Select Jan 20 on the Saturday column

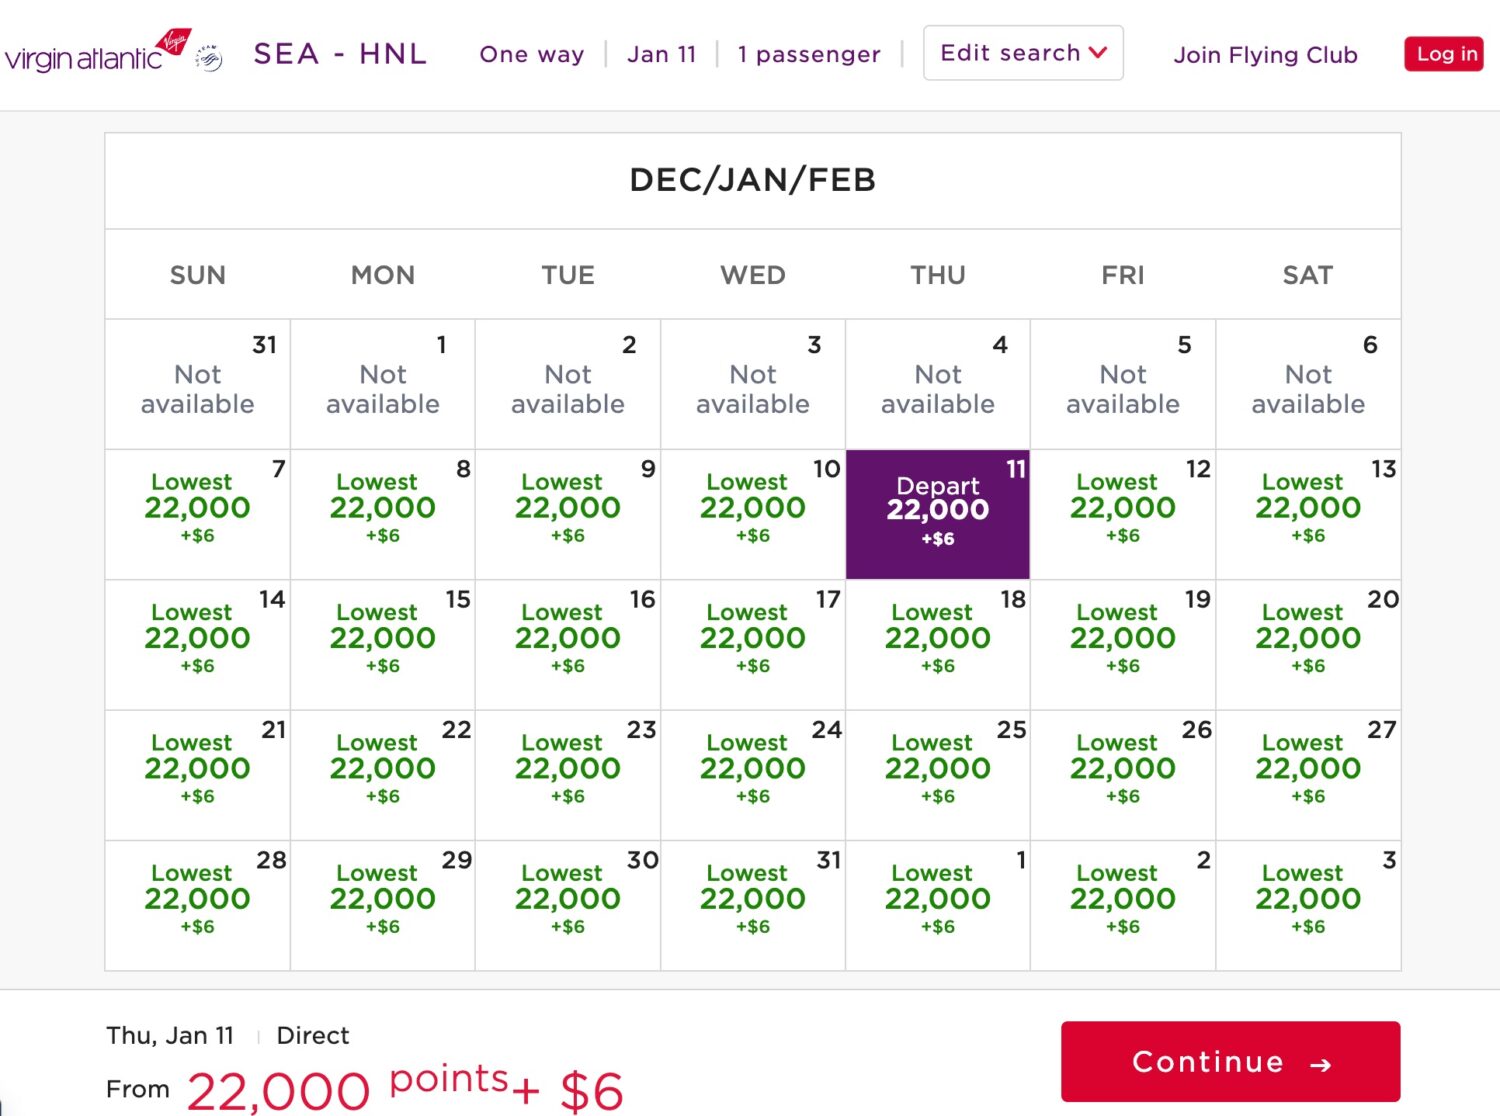point(1307,643)
